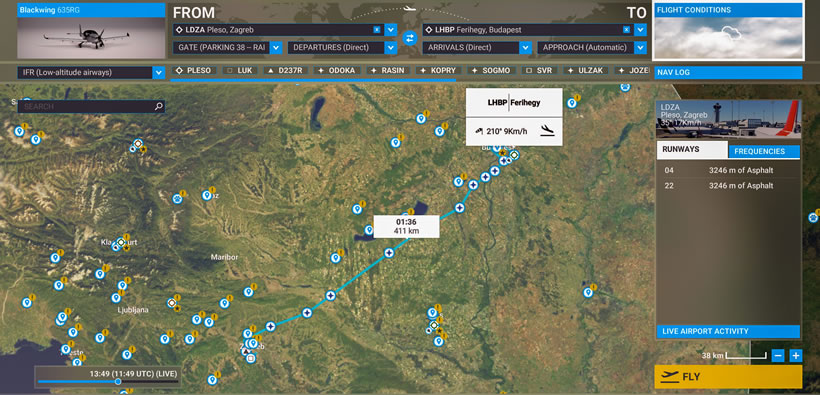
Task: Zoom out the map with minus button
Action: coord(778,356)
